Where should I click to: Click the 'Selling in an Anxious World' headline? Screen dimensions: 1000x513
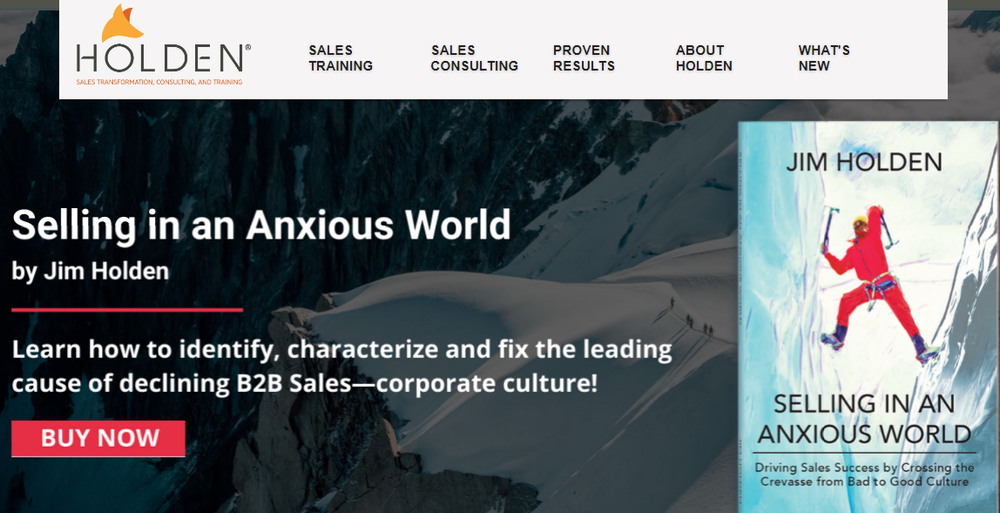point(261,225)
